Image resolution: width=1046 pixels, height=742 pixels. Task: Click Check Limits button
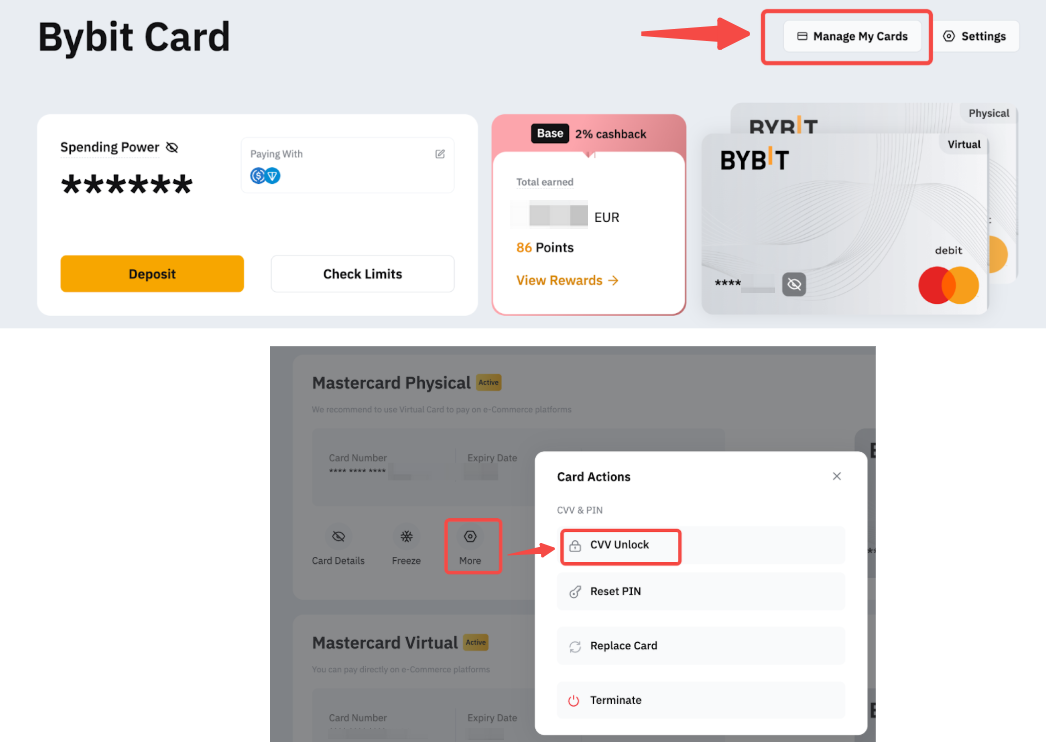(x=362, y=274)
